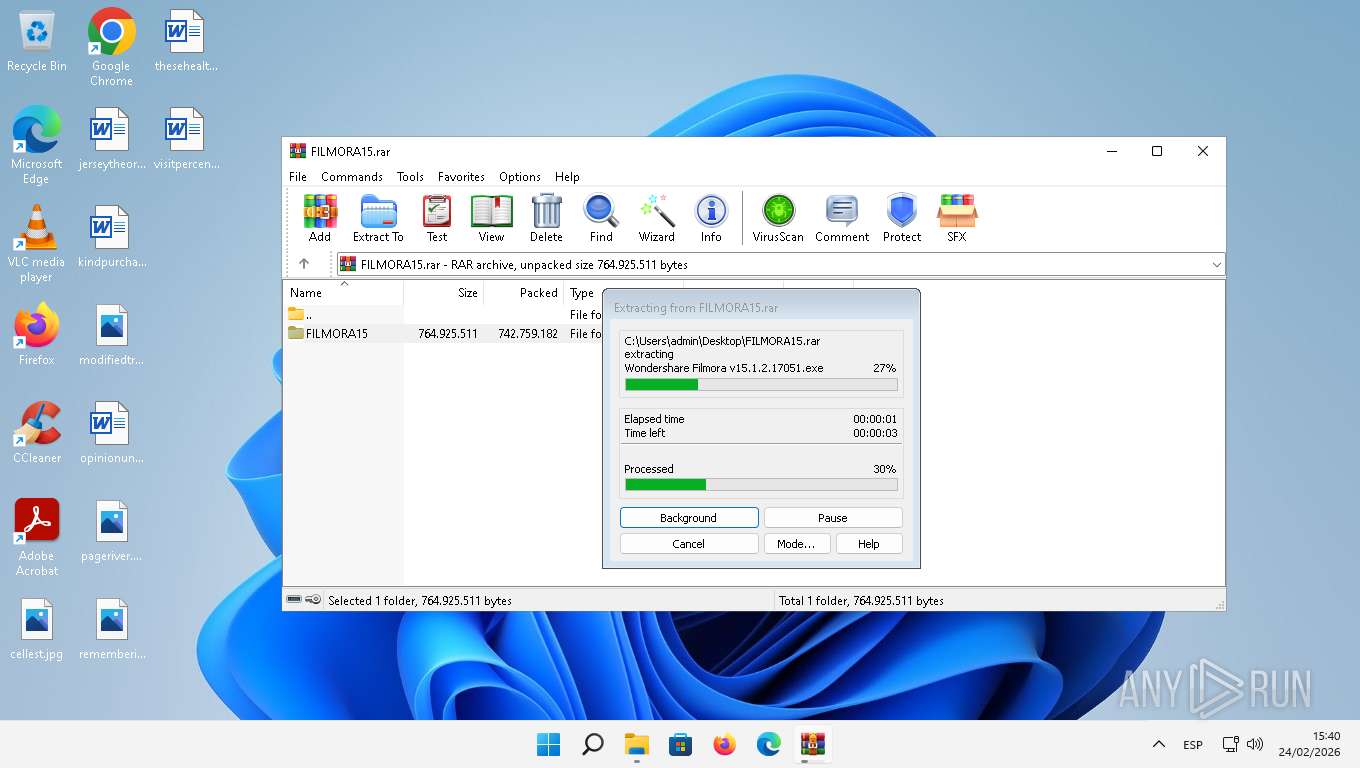The image size is (1360, 768).
Task: Sort by the Packed column header
Action: [x=524, y=293]
